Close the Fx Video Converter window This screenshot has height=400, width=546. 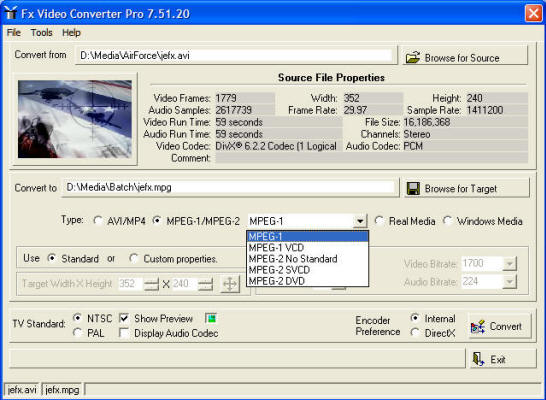point(533,14)
